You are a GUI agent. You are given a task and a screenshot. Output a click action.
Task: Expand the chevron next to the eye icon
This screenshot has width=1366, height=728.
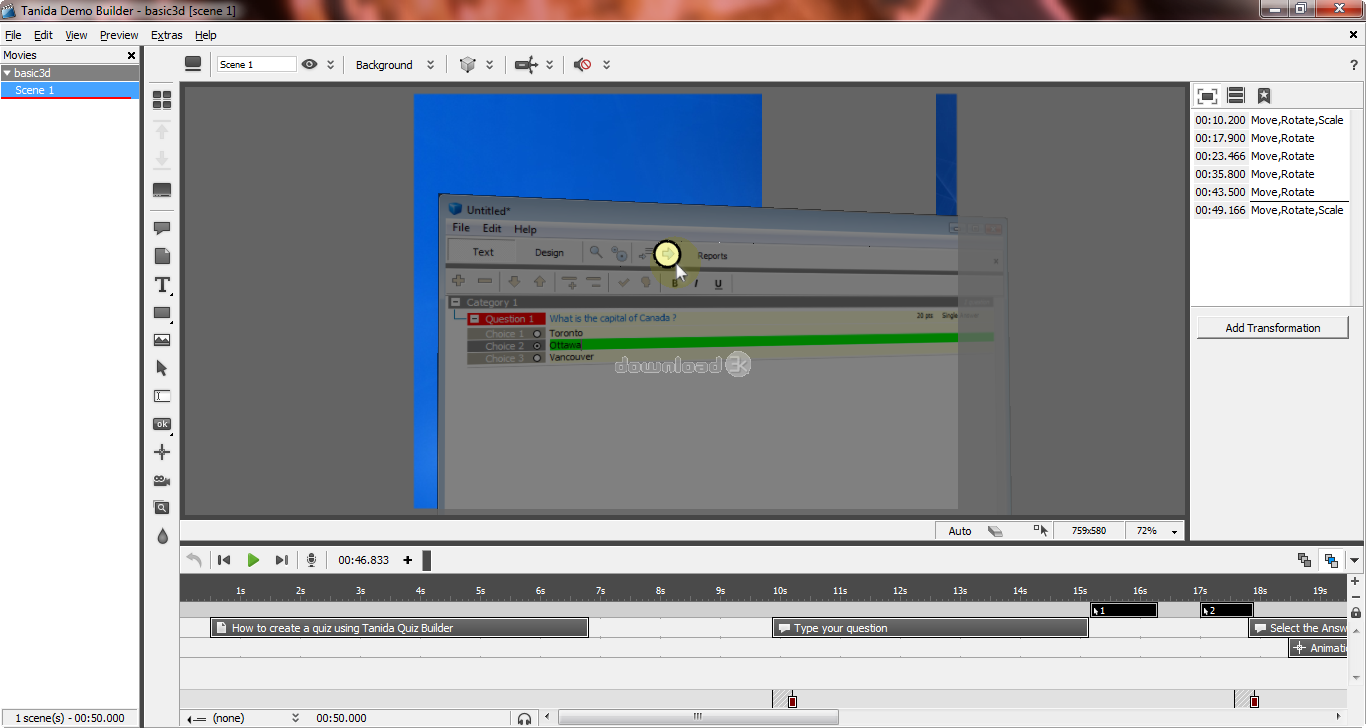coord(331,64)
